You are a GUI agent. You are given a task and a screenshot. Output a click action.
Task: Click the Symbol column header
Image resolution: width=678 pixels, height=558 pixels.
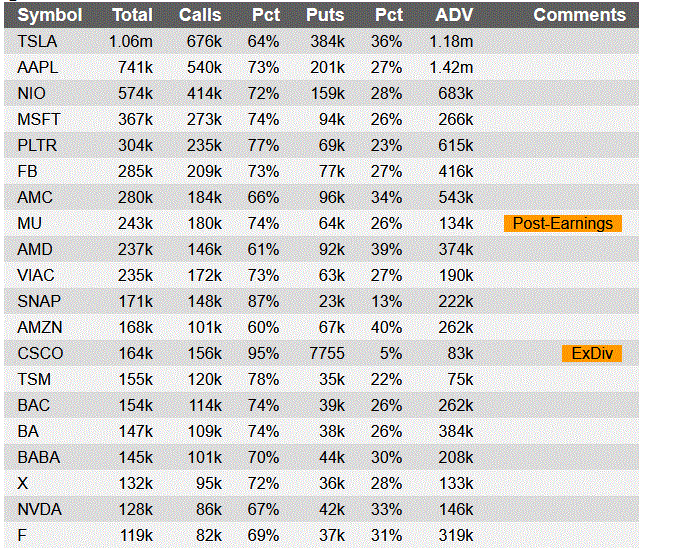point(49,15)
